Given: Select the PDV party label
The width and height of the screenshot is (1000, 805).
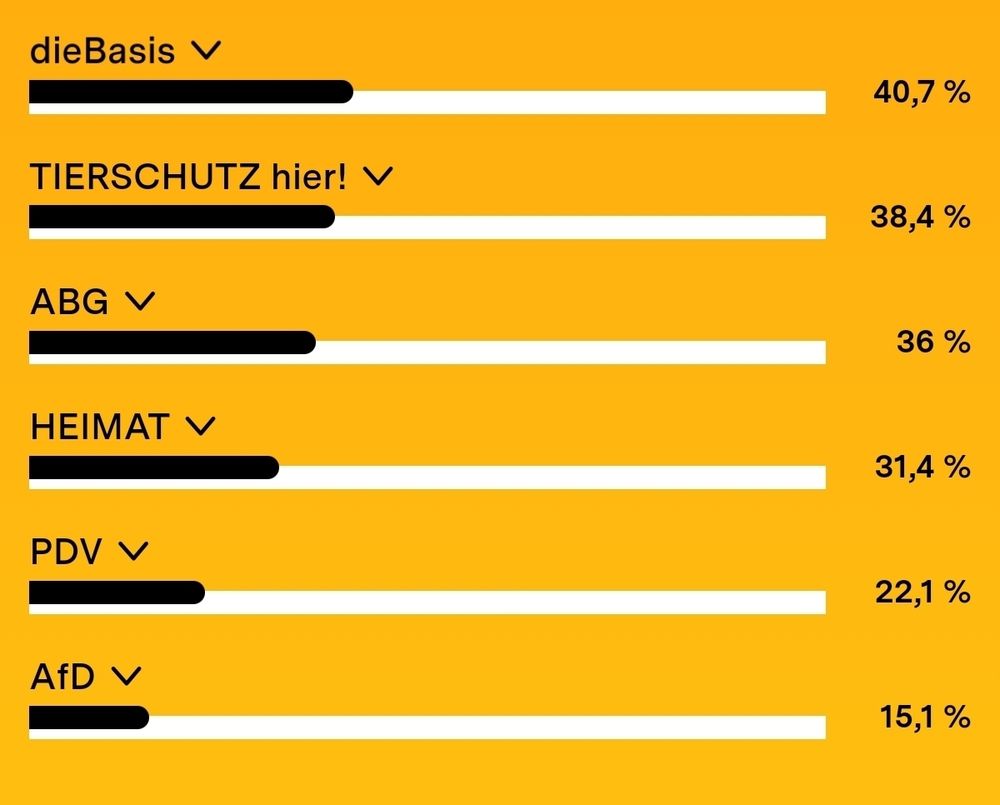Looking at the screenshot, I should coord(65,551).
